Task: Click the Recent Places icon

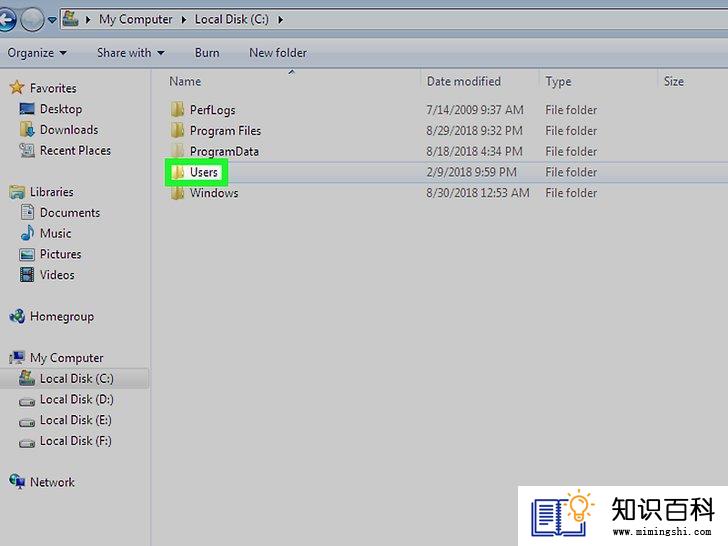Action: pos(27,150)
